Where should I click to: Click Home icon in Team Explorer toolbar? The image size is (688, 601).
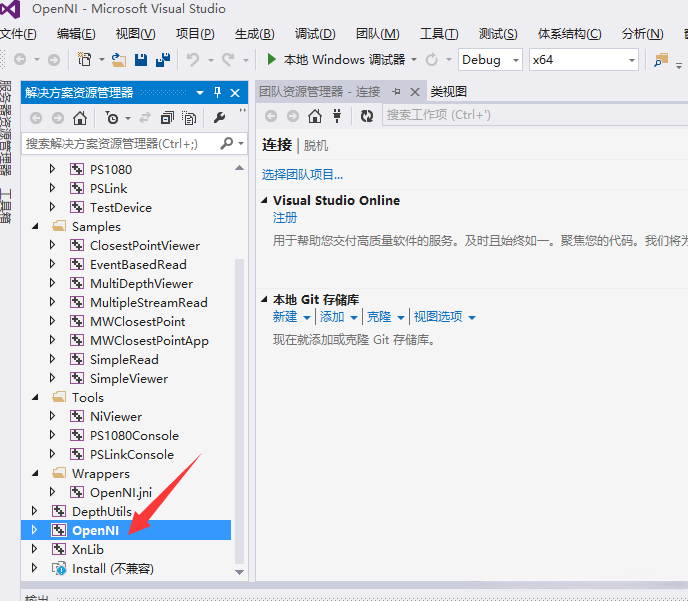(315, 116)
